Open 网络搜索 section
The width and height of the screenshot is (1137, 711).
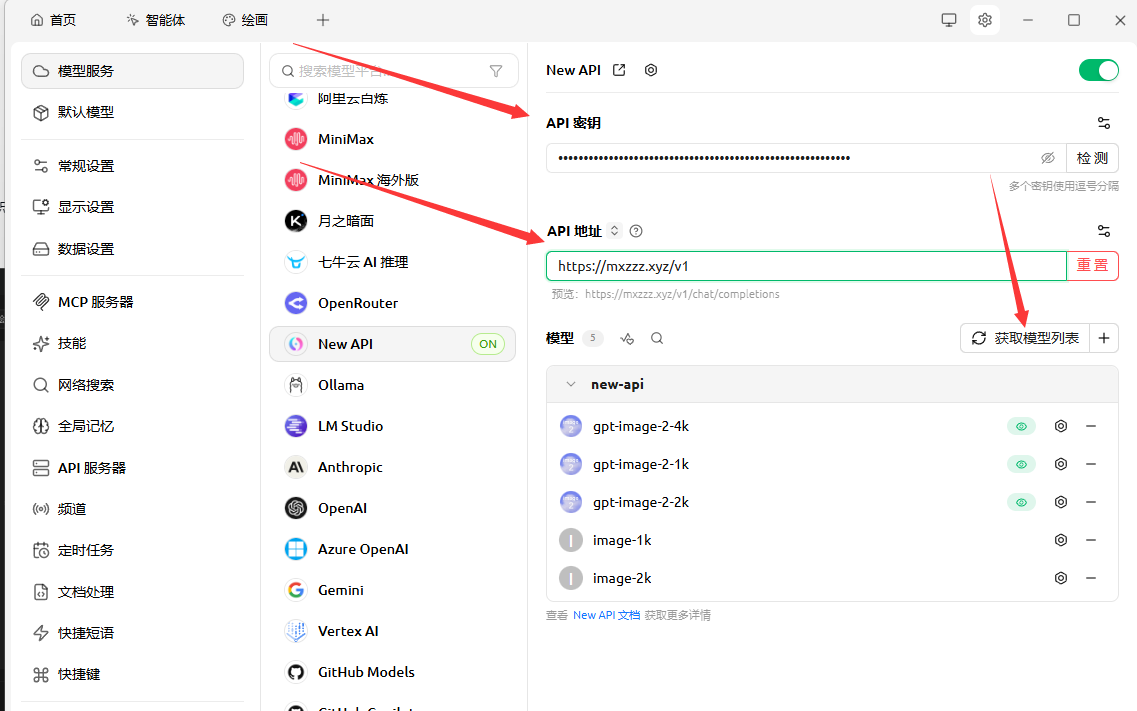pyautogui.click(x=133, y=385)
